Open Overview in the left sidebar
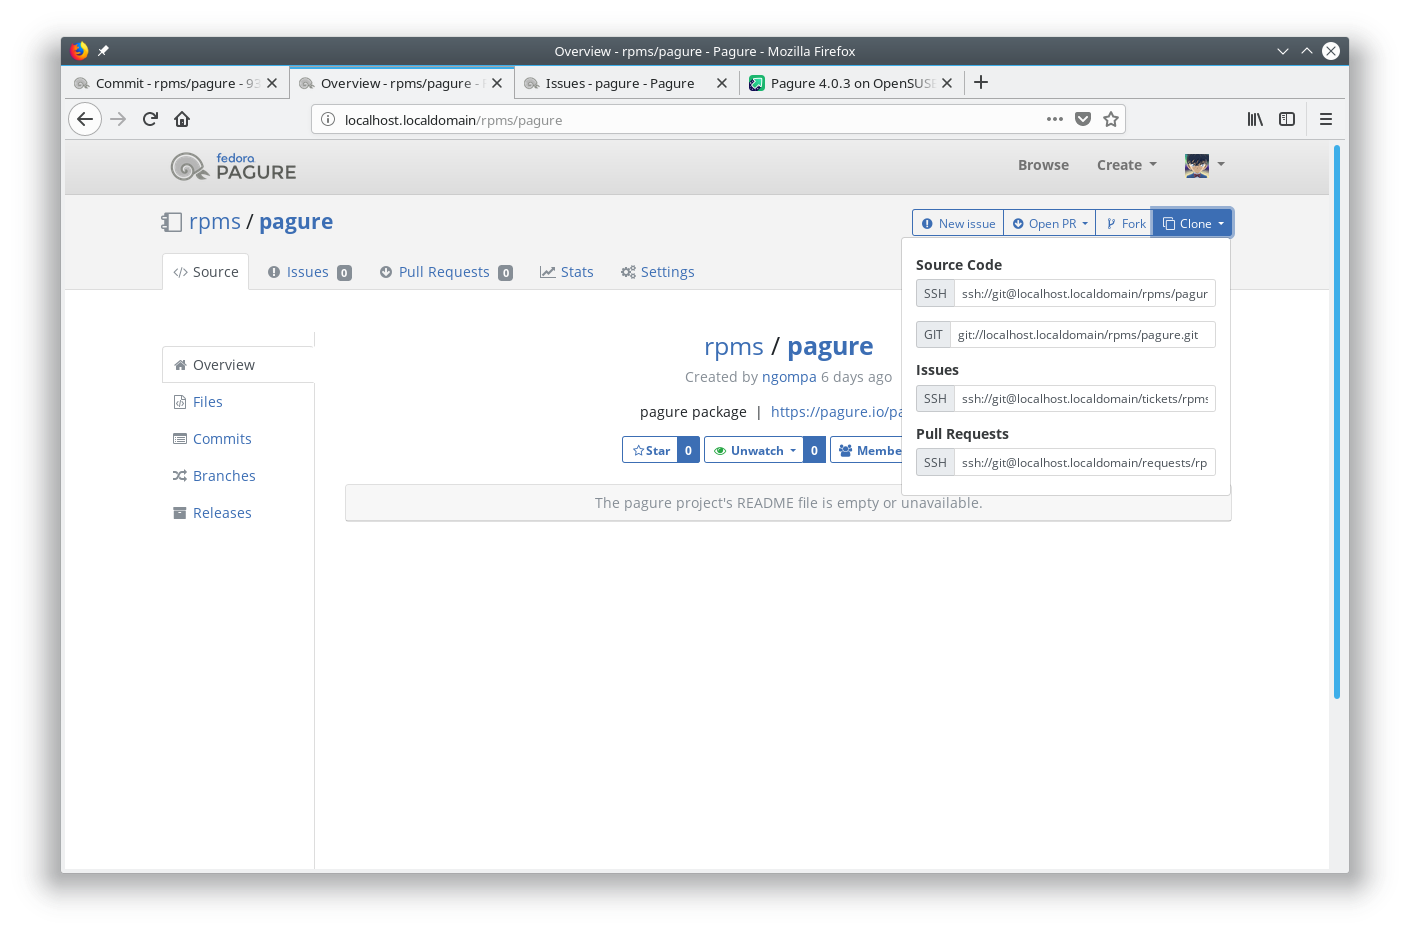The height and width of the screenshot is (934, 1410). click(238, 365)
